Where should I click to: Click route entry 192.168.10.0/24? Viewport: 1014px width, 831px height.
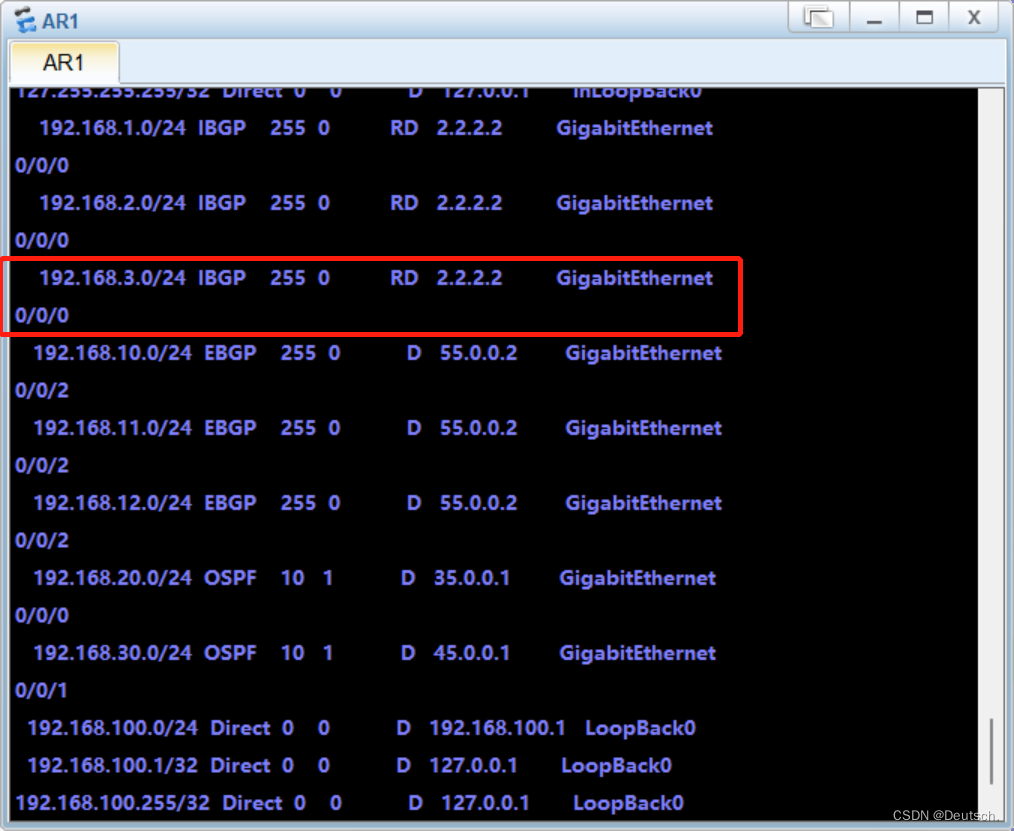click(x=113, y=353)
